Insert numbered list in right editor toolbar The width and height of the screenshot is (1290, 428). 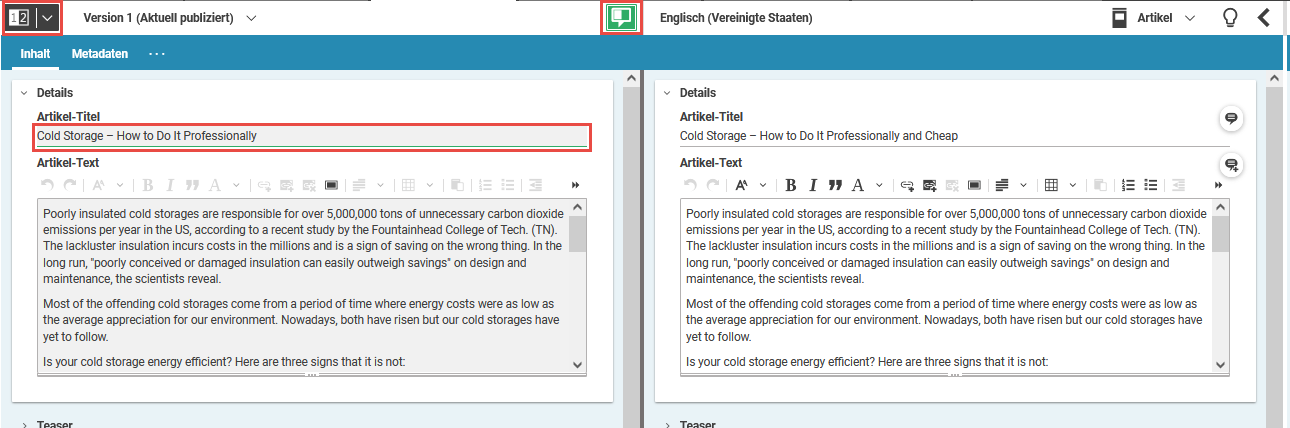1129,185
